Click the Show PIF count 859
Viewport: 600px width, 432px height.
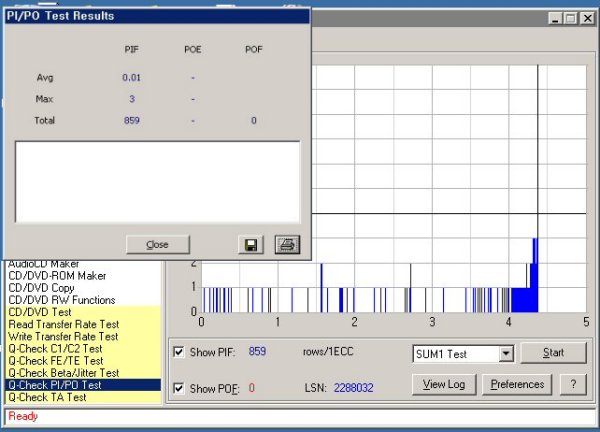(257, 351)
